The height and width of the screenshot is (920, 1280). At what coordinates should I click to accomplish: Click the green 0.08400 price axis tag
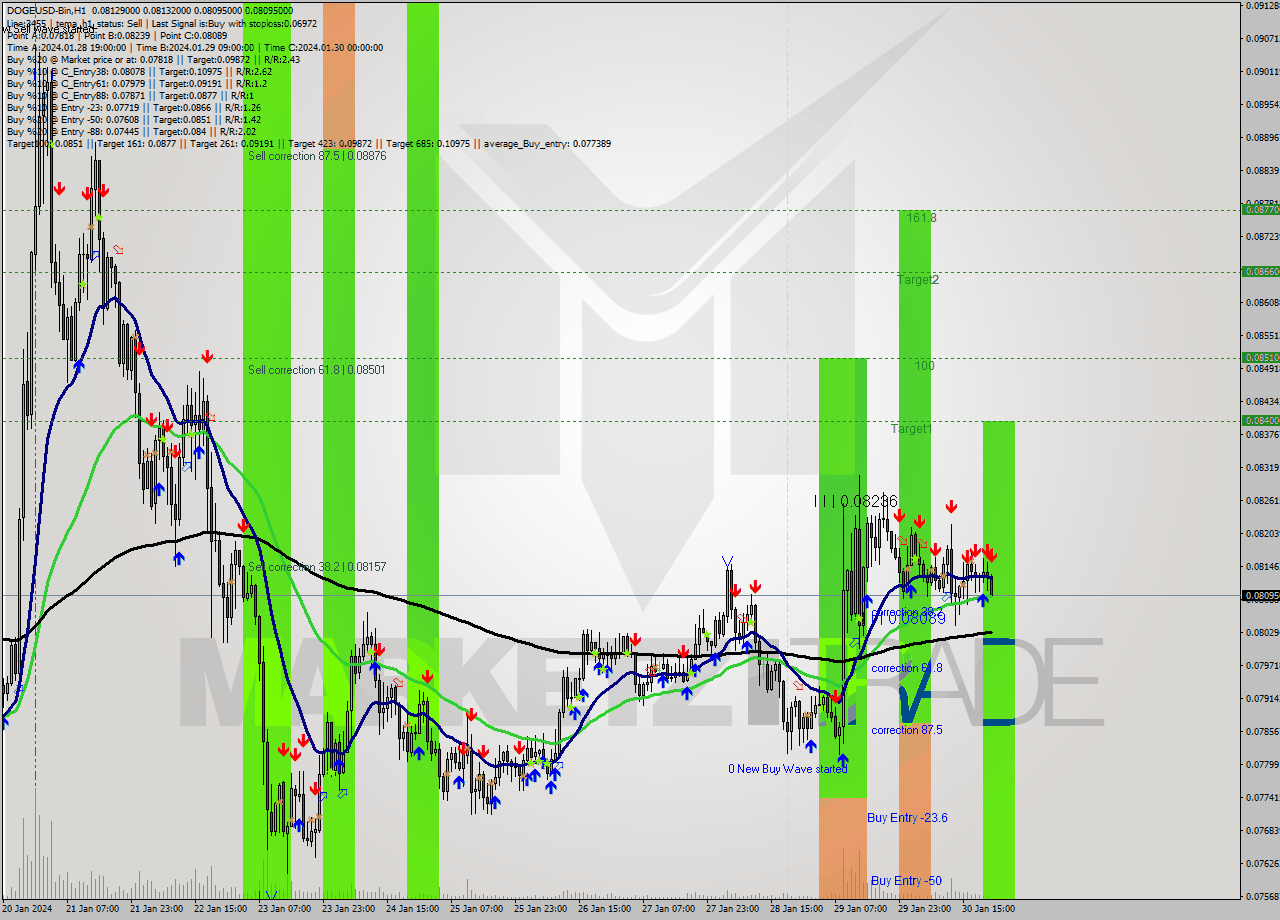click(1260, 421)
